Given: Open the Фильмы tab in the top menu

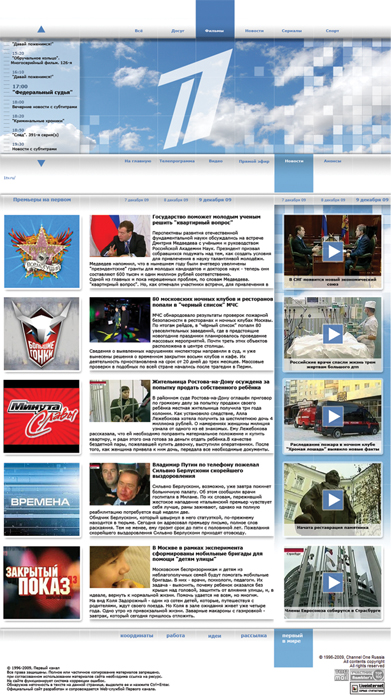Looking at the screenshot, I should [x=215, y=31].
